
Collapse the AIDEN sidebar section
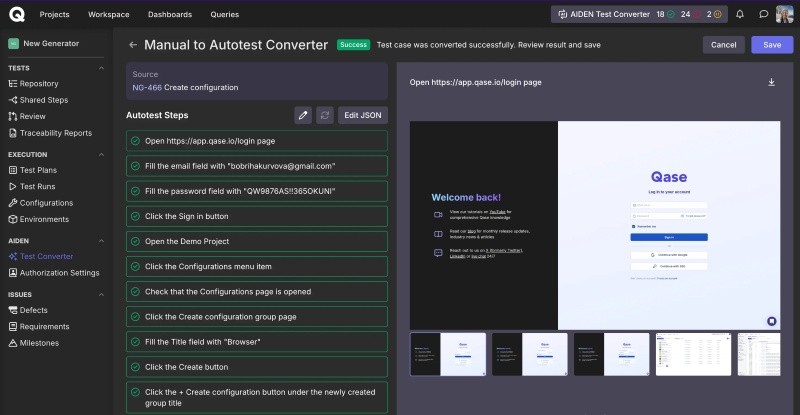coord(101,241)
